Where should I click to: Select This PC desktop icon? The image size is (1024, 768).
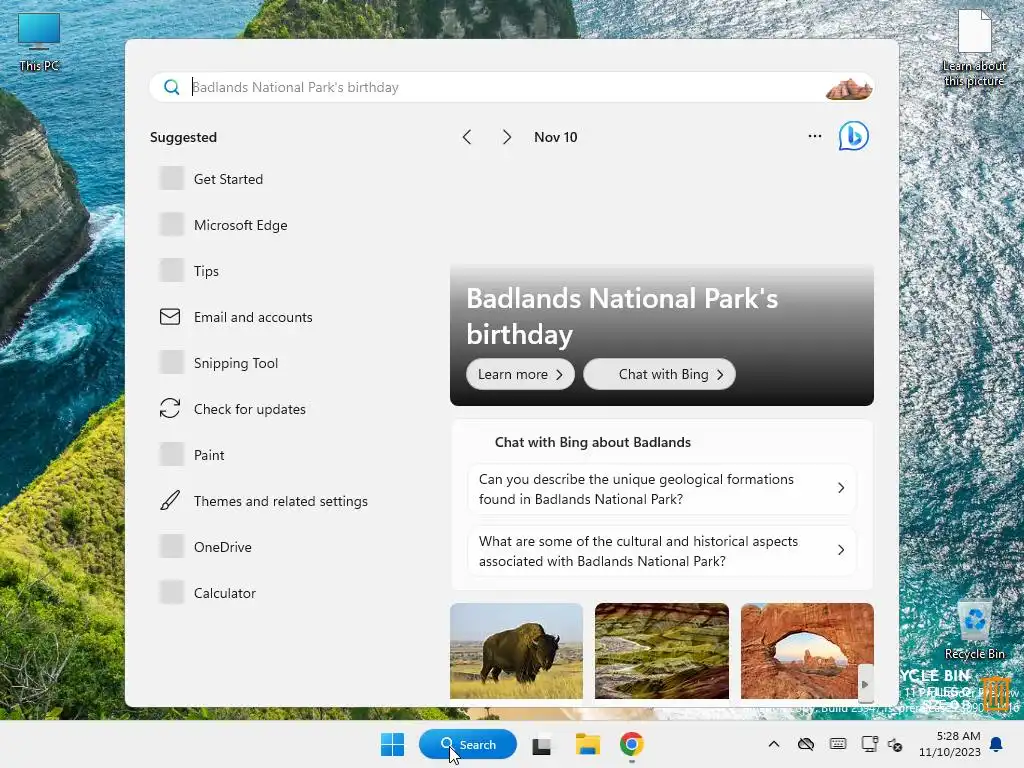point(39,42)
